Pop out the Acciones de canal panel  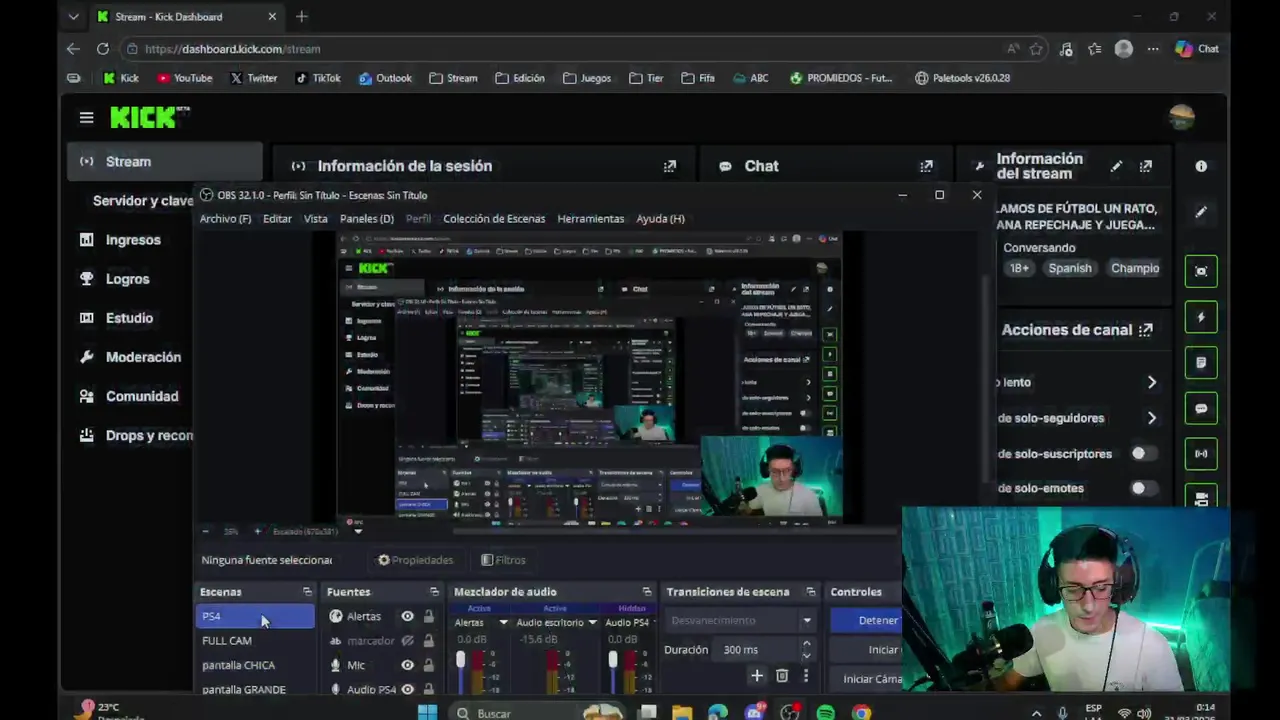pyautogui.click(x=1146, y=330)
